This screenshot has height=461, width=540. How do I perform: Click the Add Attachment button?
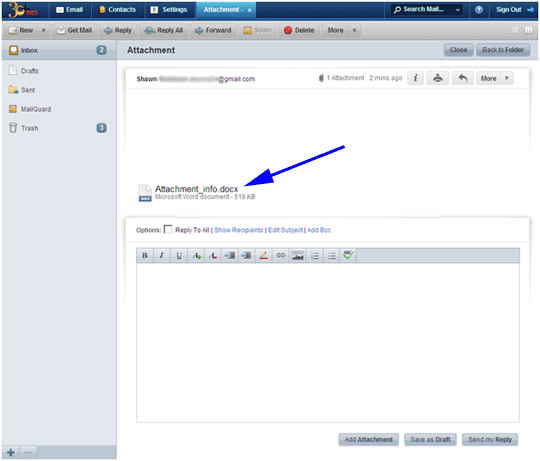(368, 440)
